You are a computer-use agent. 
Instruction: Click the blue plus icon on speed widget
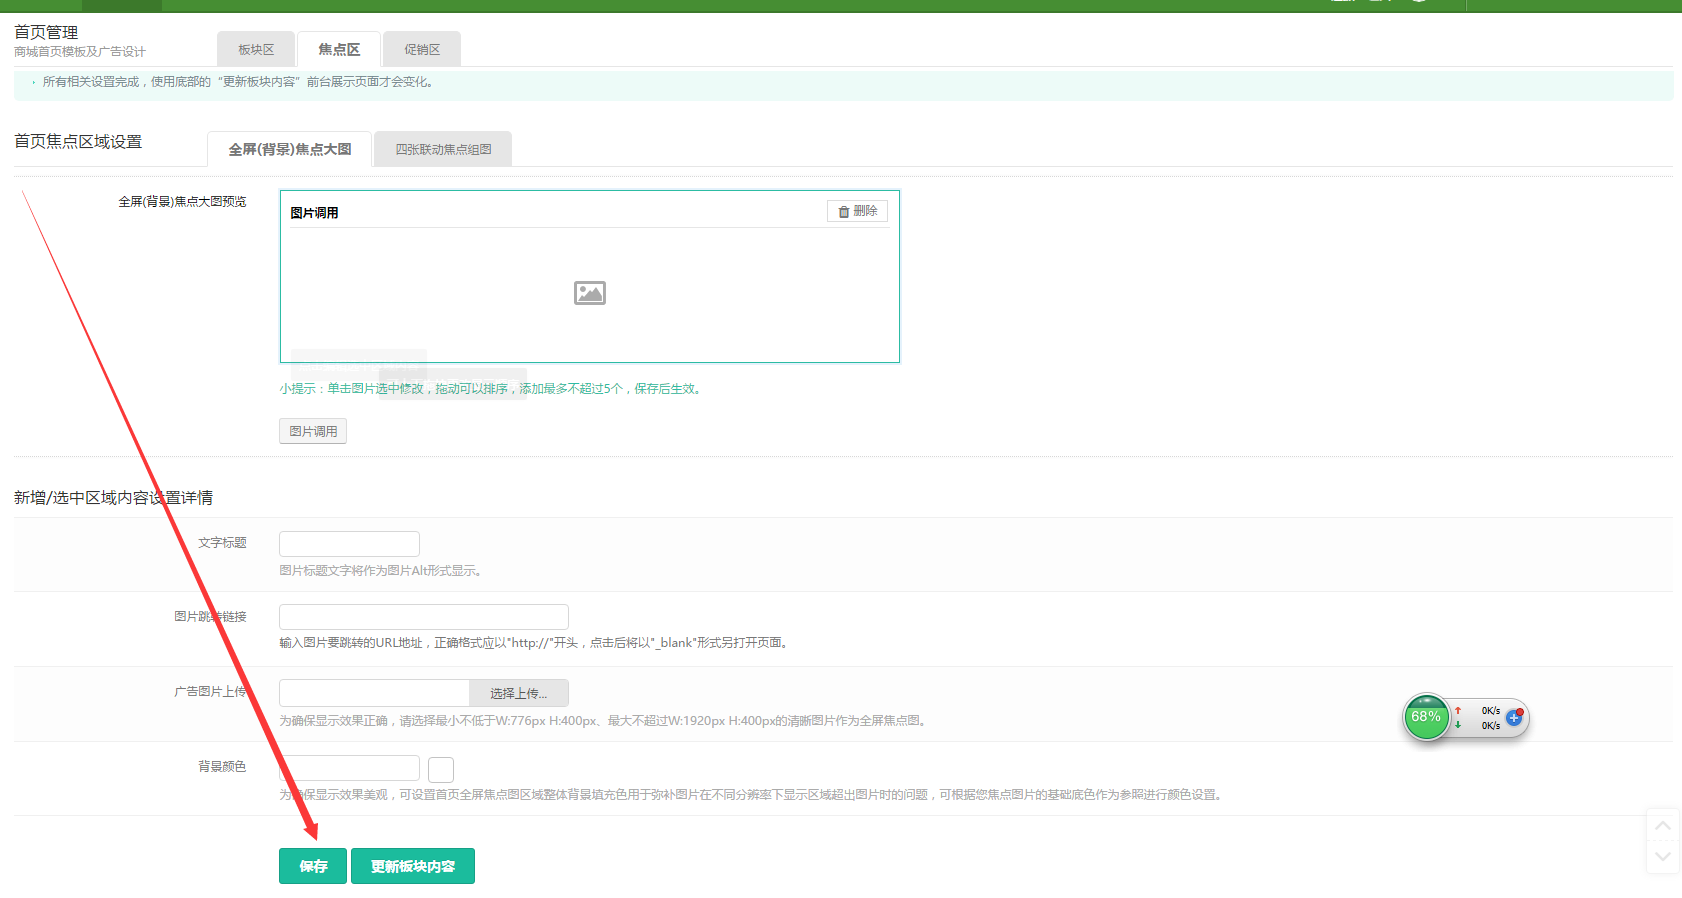[1514, 718]
